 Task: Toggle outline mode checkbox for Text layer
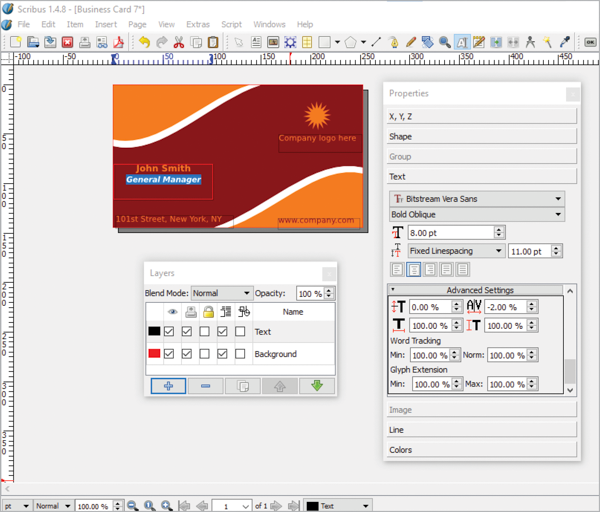pyautogui.click(x=240, y=331)
